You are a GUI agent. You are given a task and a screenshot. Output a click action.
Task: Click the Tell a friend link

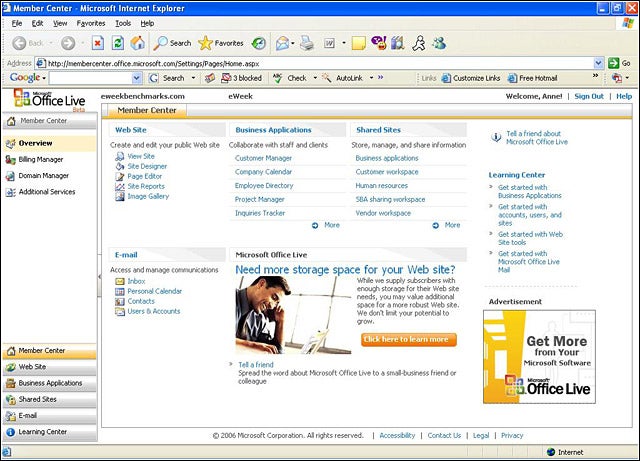click(256, 365)
